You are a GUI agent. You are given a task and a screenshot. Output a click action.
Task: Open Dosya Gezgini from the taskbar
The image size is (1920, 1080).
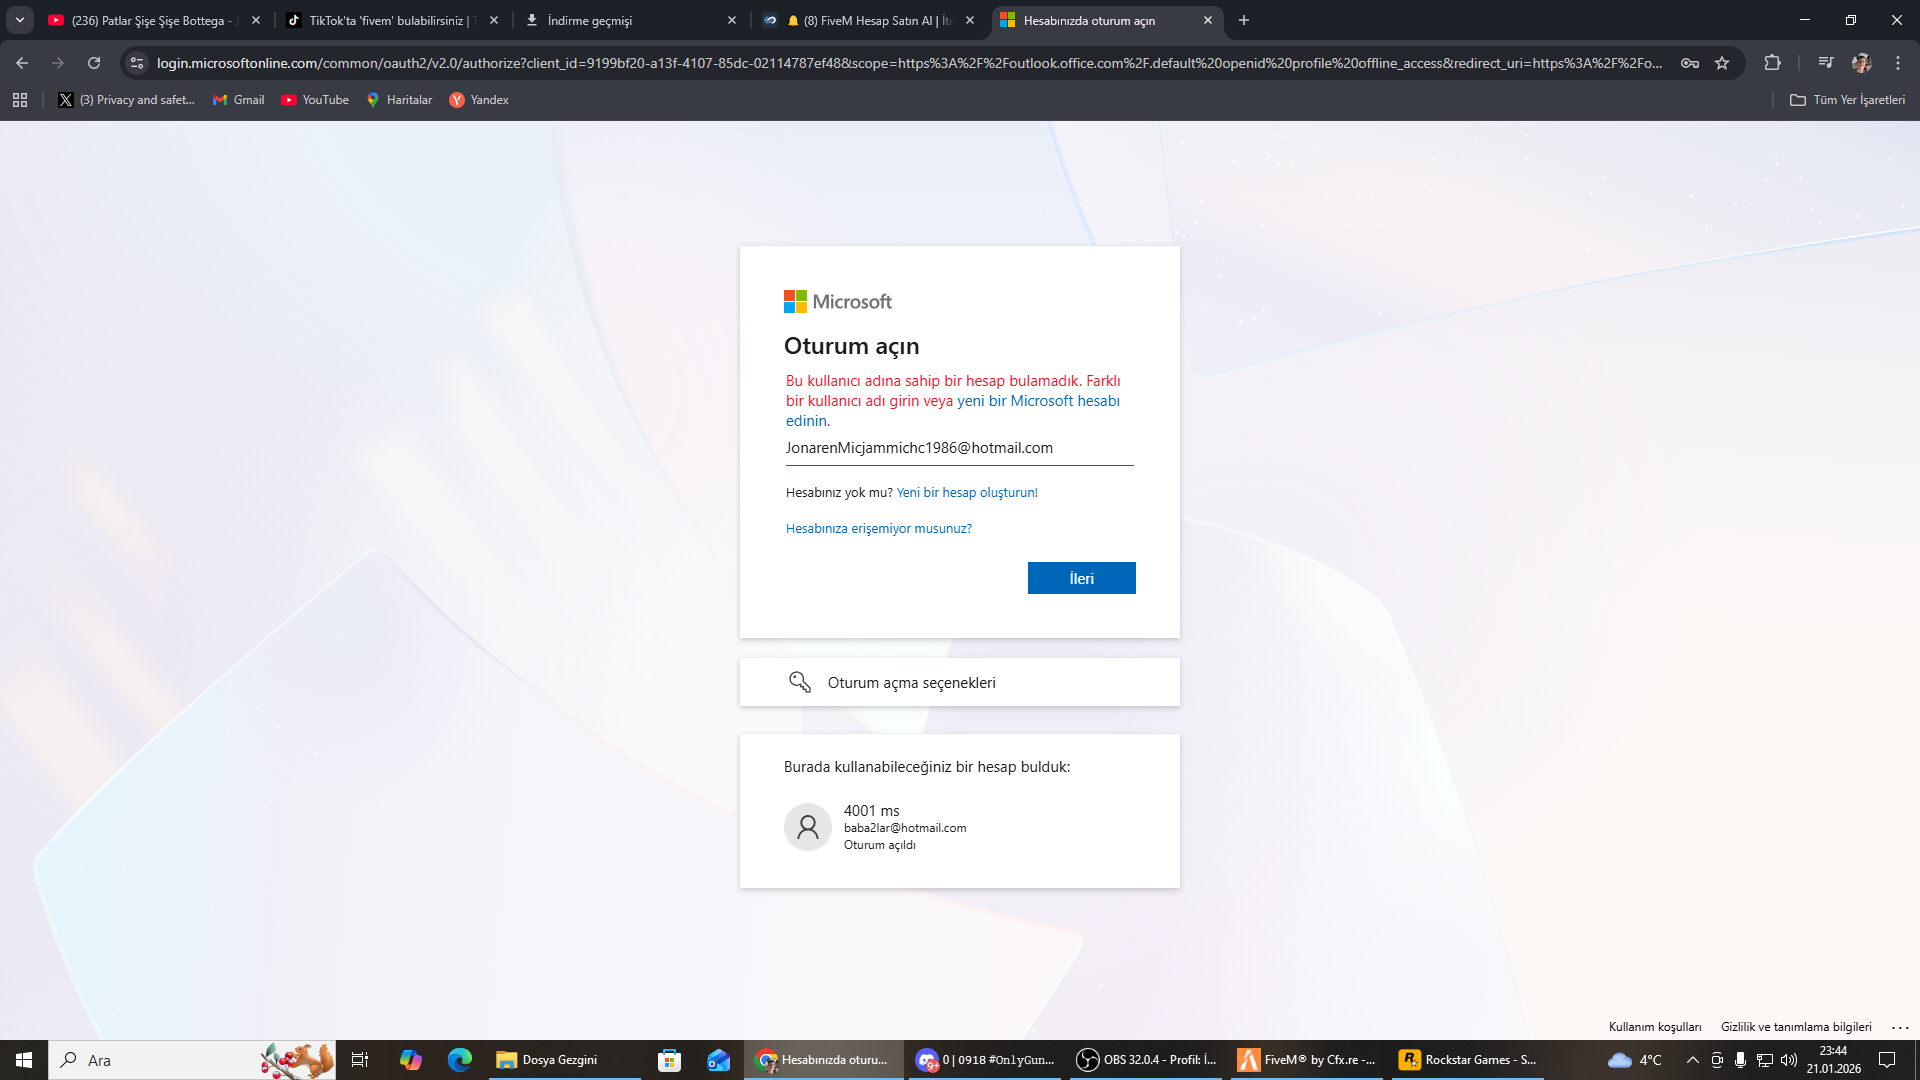(x=565, y=1060)
